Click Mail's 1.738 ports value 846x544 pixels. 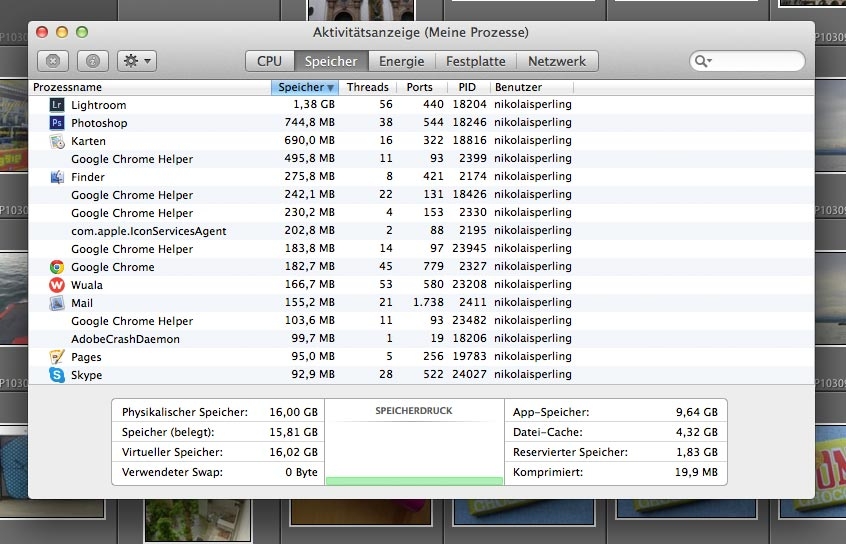428,302
